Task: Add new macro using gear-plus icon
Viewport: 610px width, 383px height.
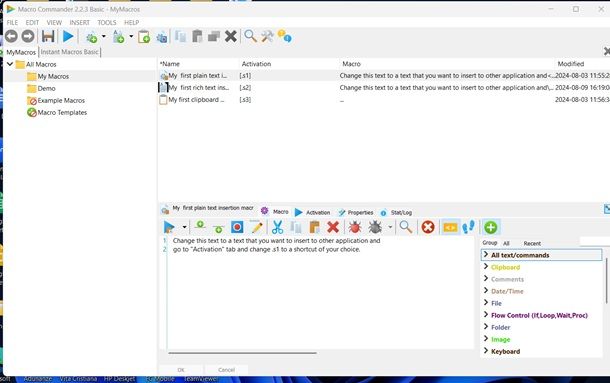Action: tap(91, 37)
